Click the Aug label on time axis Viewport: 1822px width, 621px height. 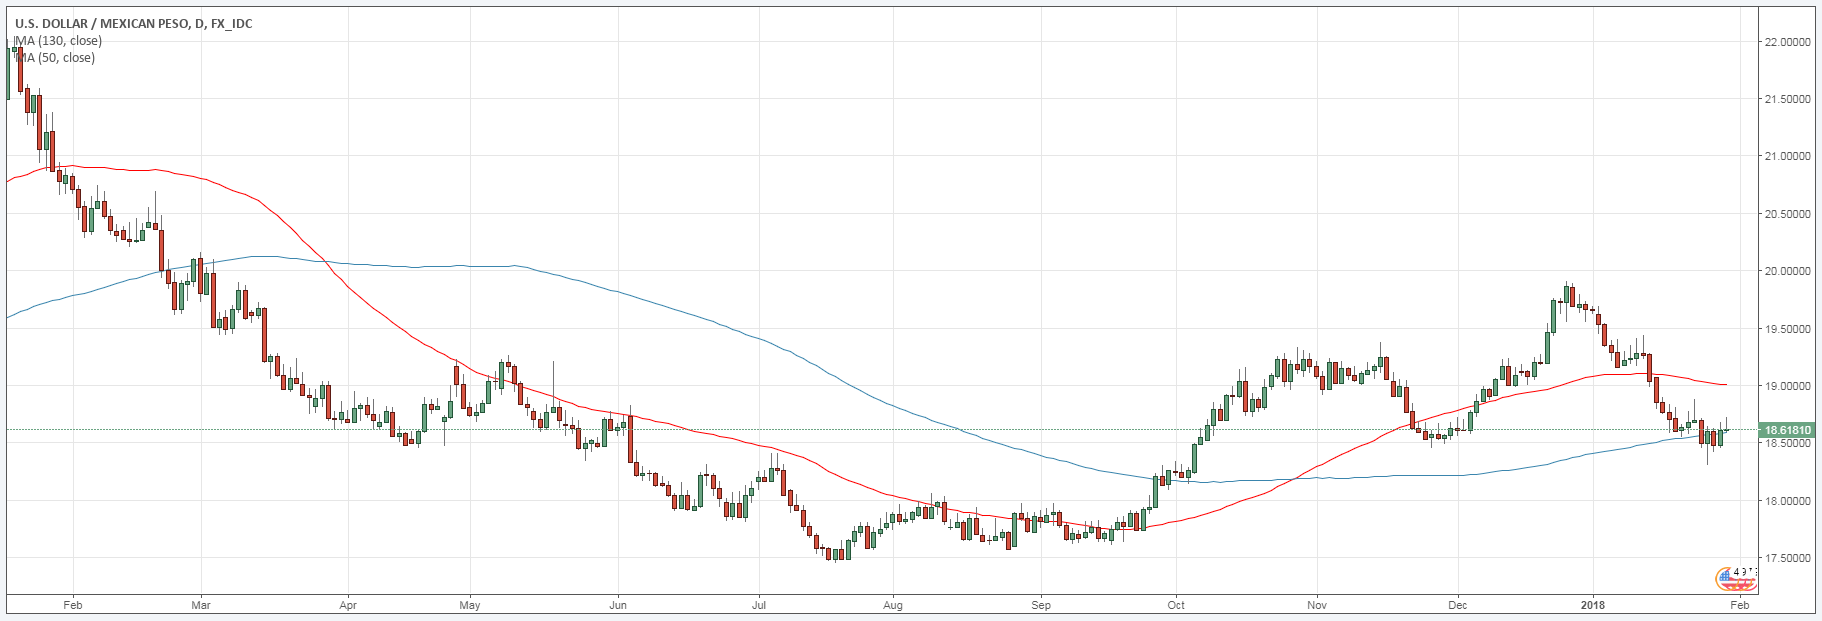pyautogui.click(x=893, y=605)
